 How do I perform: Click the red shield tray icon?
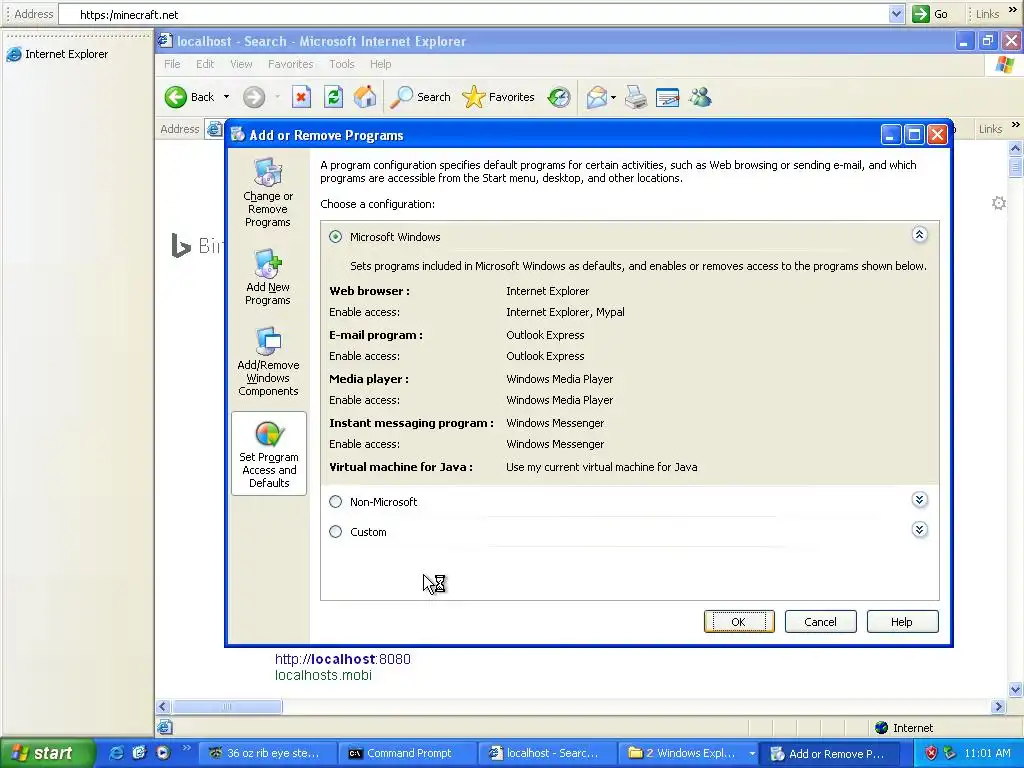(x=931, y=753)
